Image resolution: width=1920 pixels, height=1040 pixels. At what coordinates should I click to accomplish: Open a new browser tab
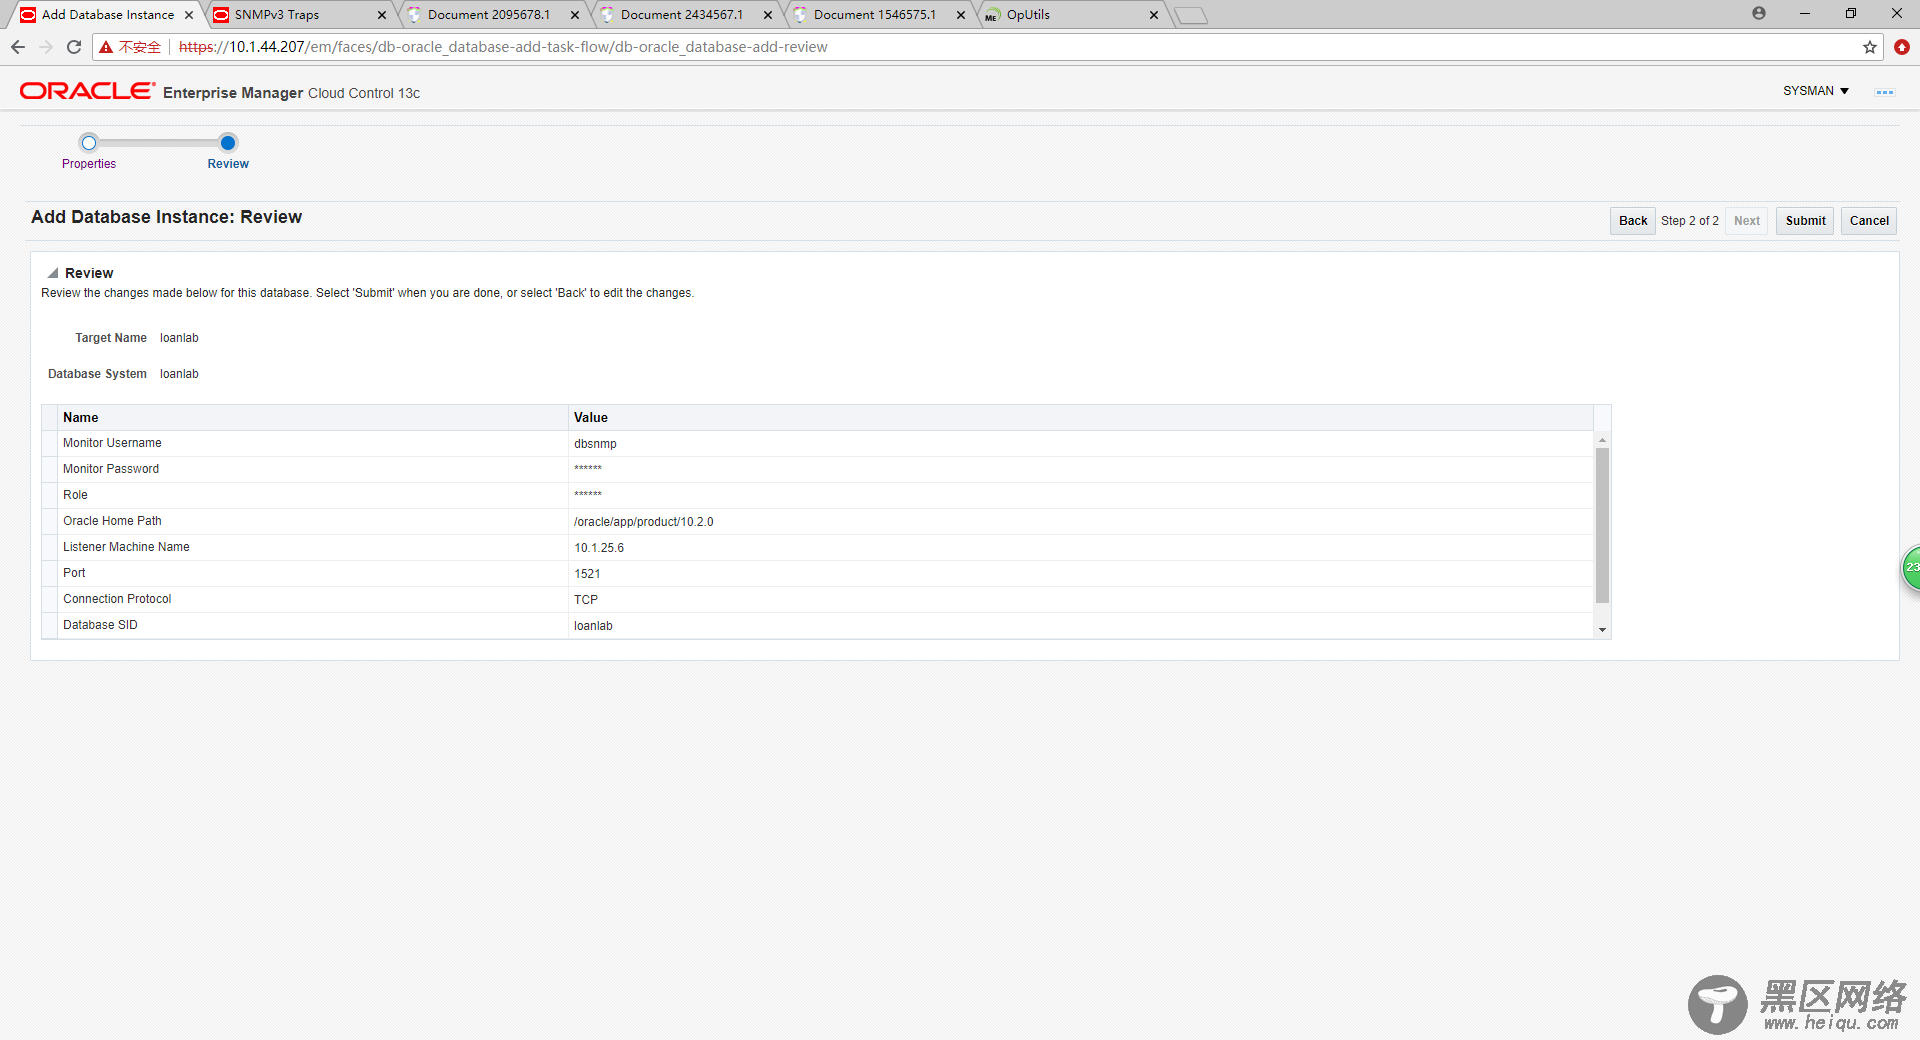[1190, 15]
